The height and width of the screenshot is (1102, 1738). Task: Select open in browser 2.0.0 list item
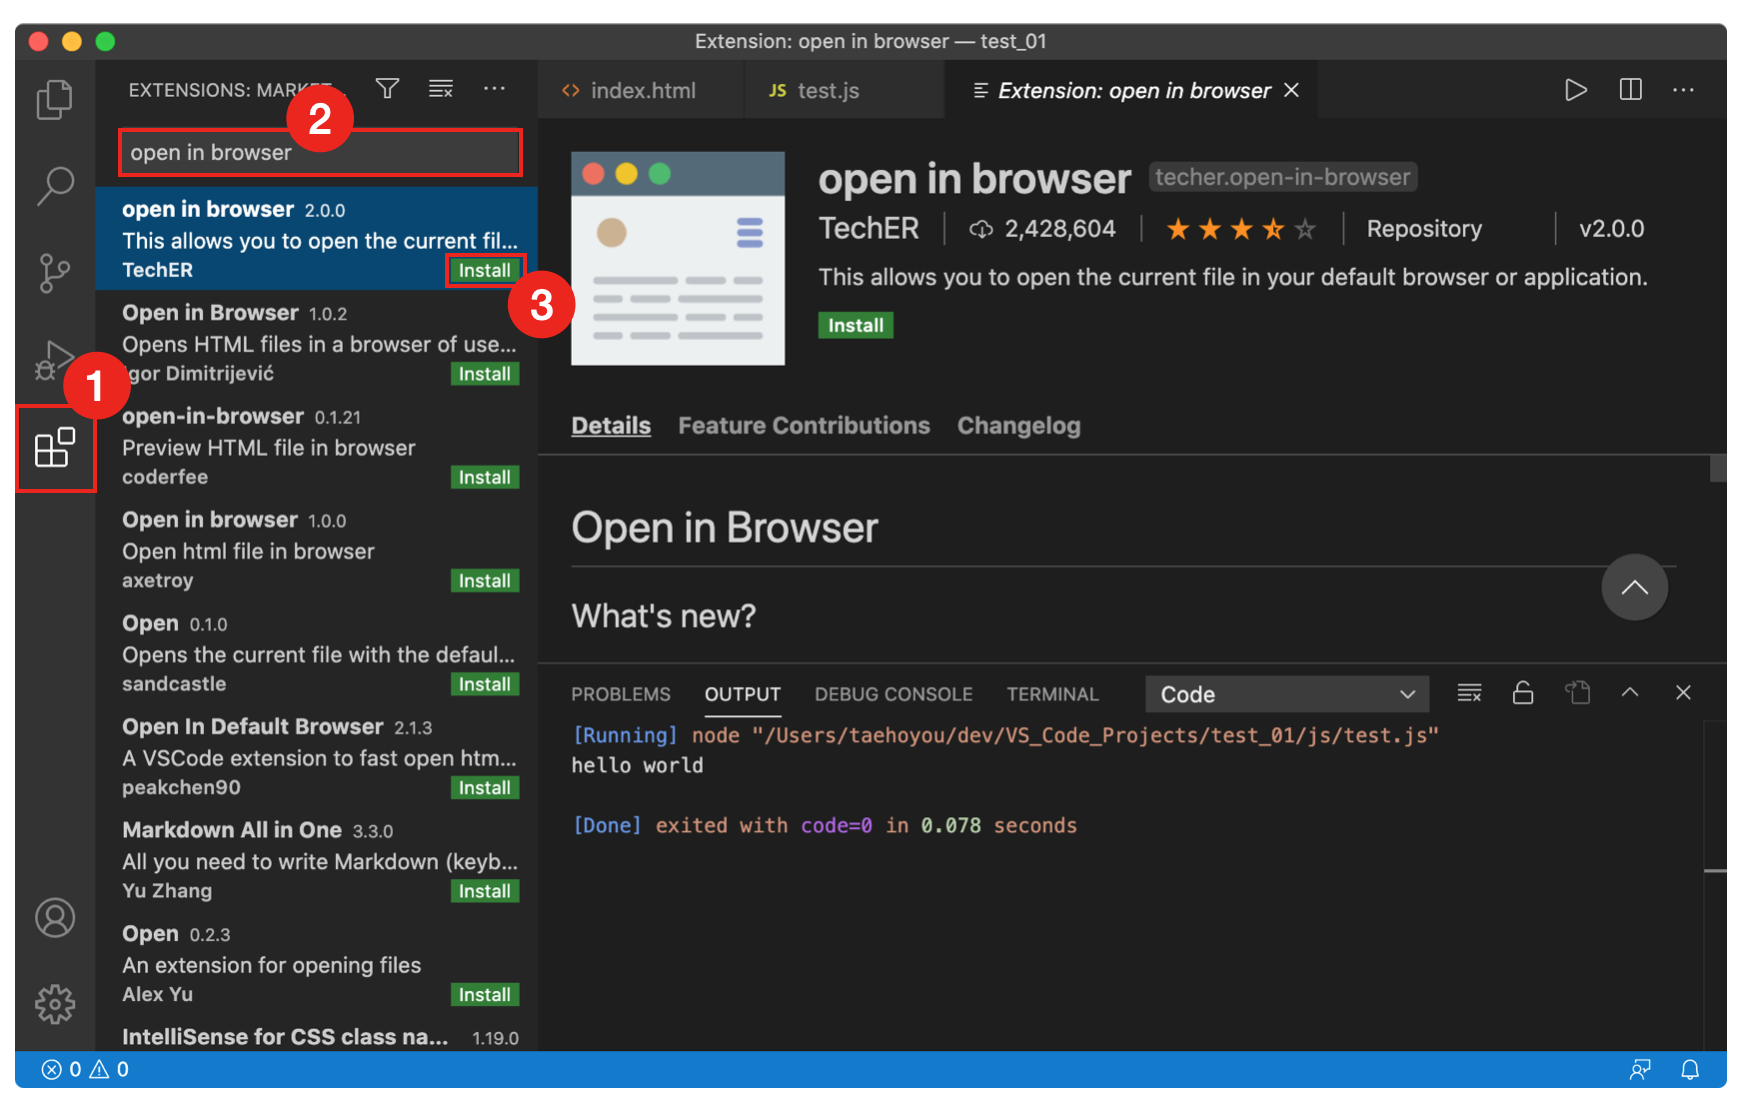tap(317, 239)
